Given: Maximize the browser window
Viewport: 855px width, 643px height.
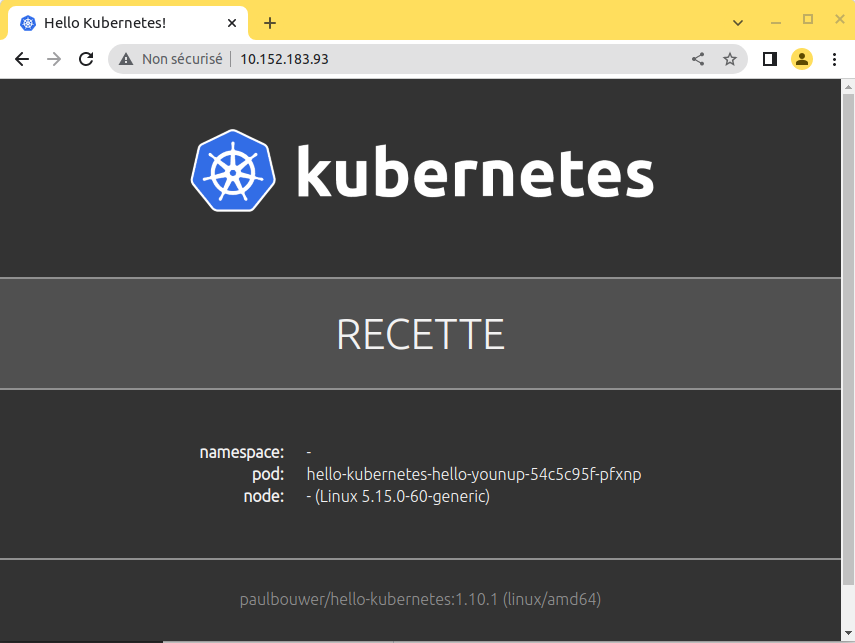Looking at the screenshot, I should click(808, 20).
